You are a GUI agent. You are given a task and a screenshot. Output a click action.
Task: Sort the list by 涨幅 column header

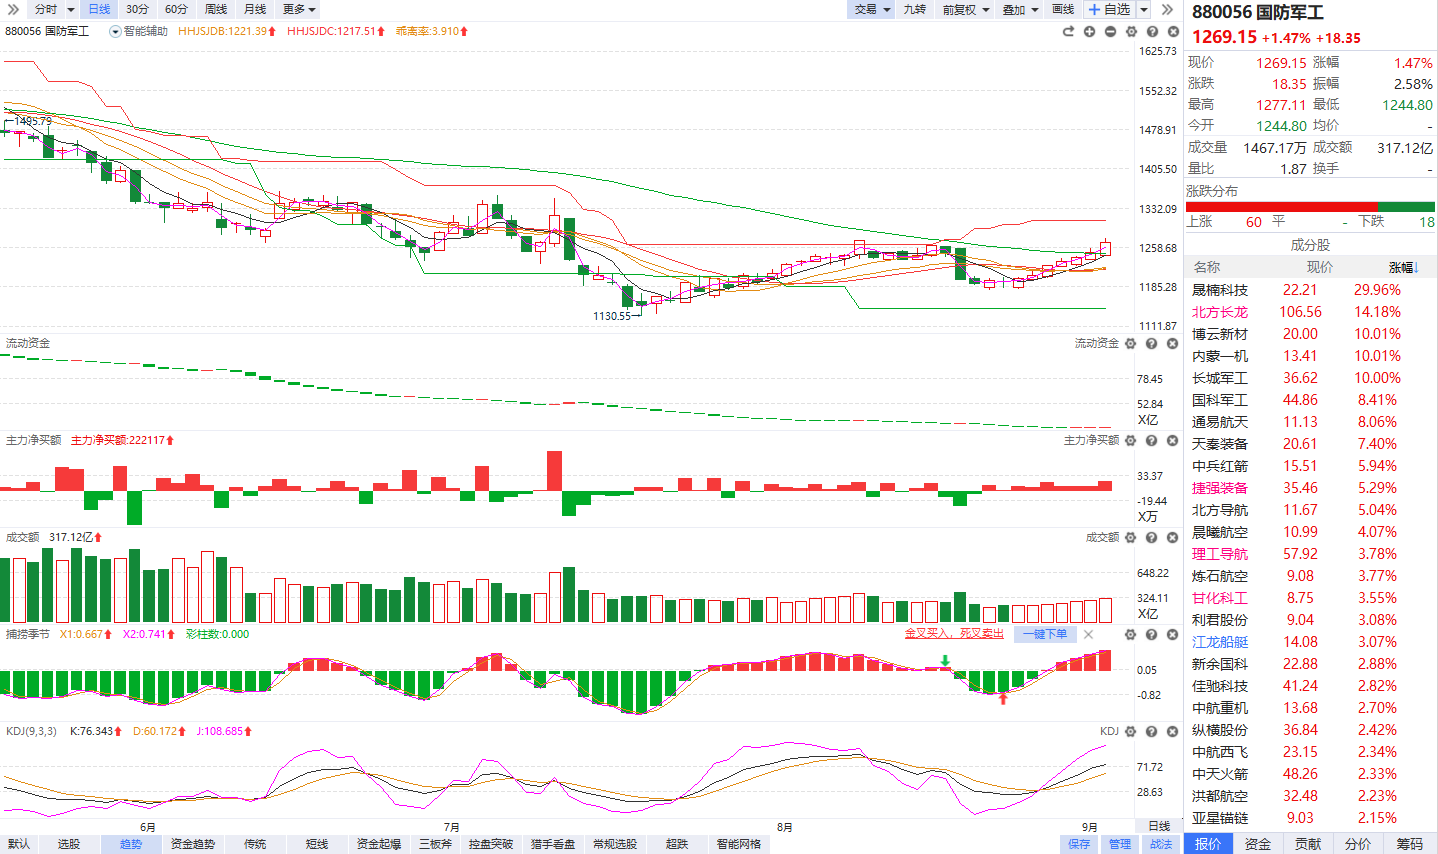[x=1403, y=267]
